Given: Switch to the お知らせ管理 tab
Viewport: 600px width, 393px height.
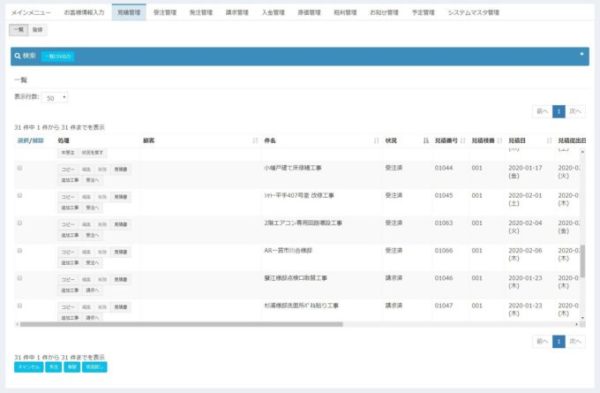Looking at the screenshot, I should click(x=384, y=12).
